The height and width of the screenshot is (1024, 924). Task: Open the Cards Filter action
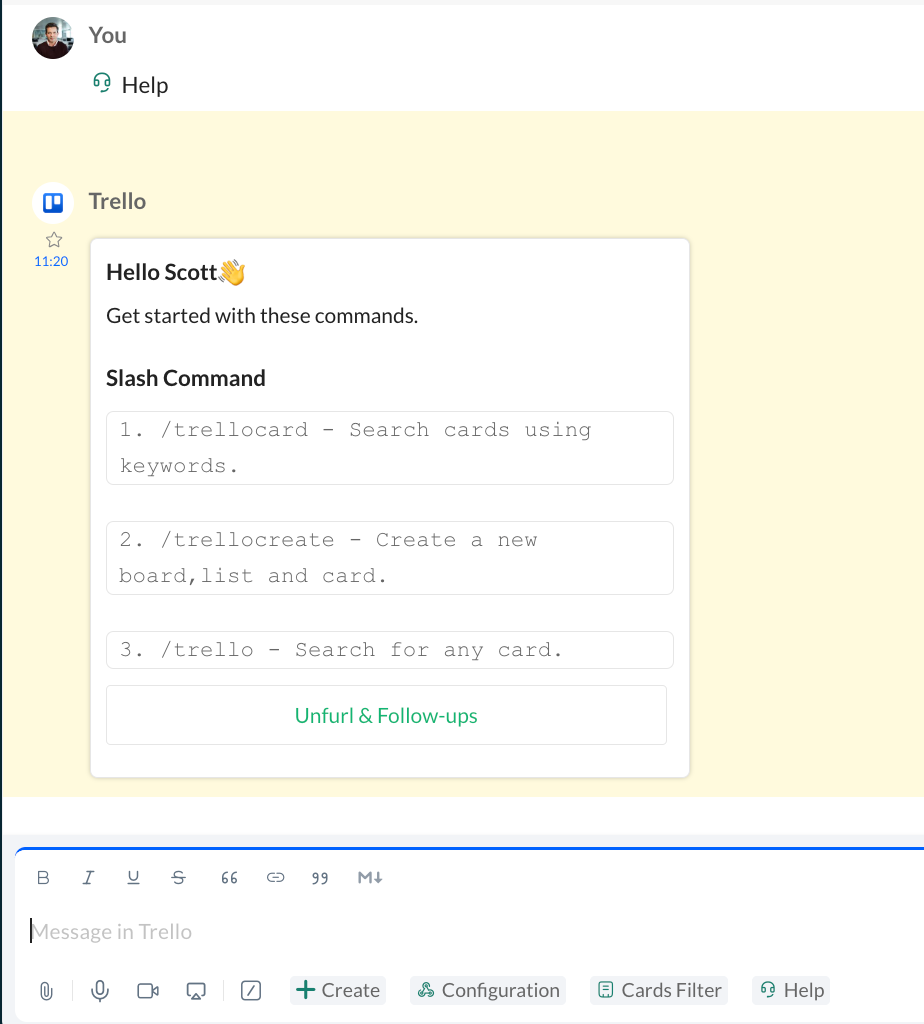(x=659, y=990)
